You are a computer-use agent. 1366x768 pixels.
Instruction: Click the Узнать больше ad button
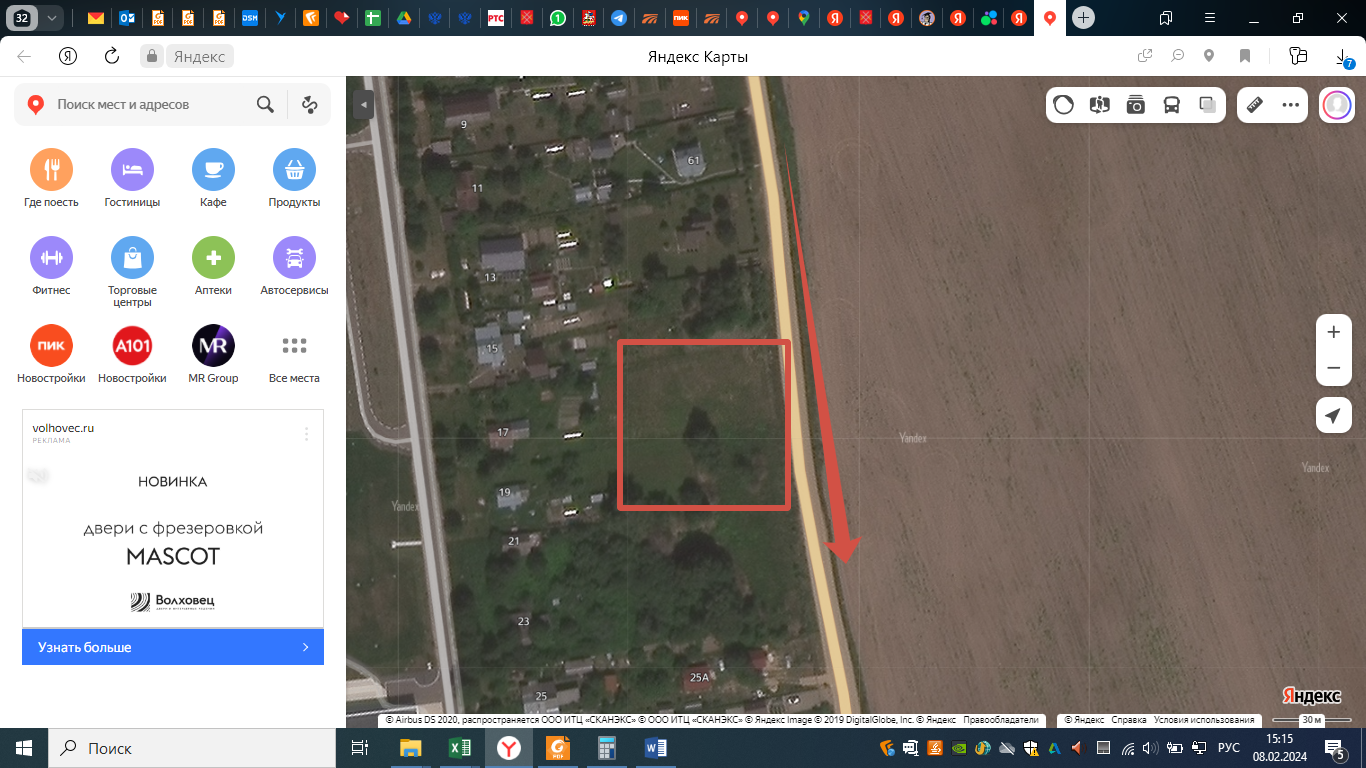pos(173,647)
